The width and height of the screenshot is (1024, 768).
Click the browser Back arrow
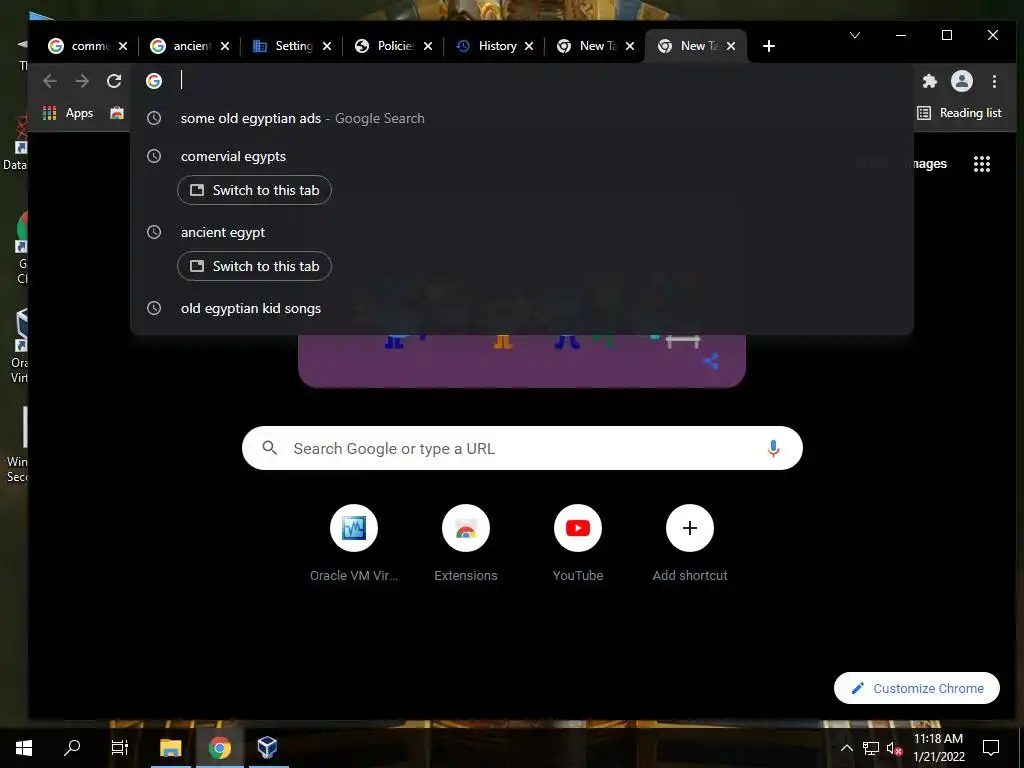[50, 81]
